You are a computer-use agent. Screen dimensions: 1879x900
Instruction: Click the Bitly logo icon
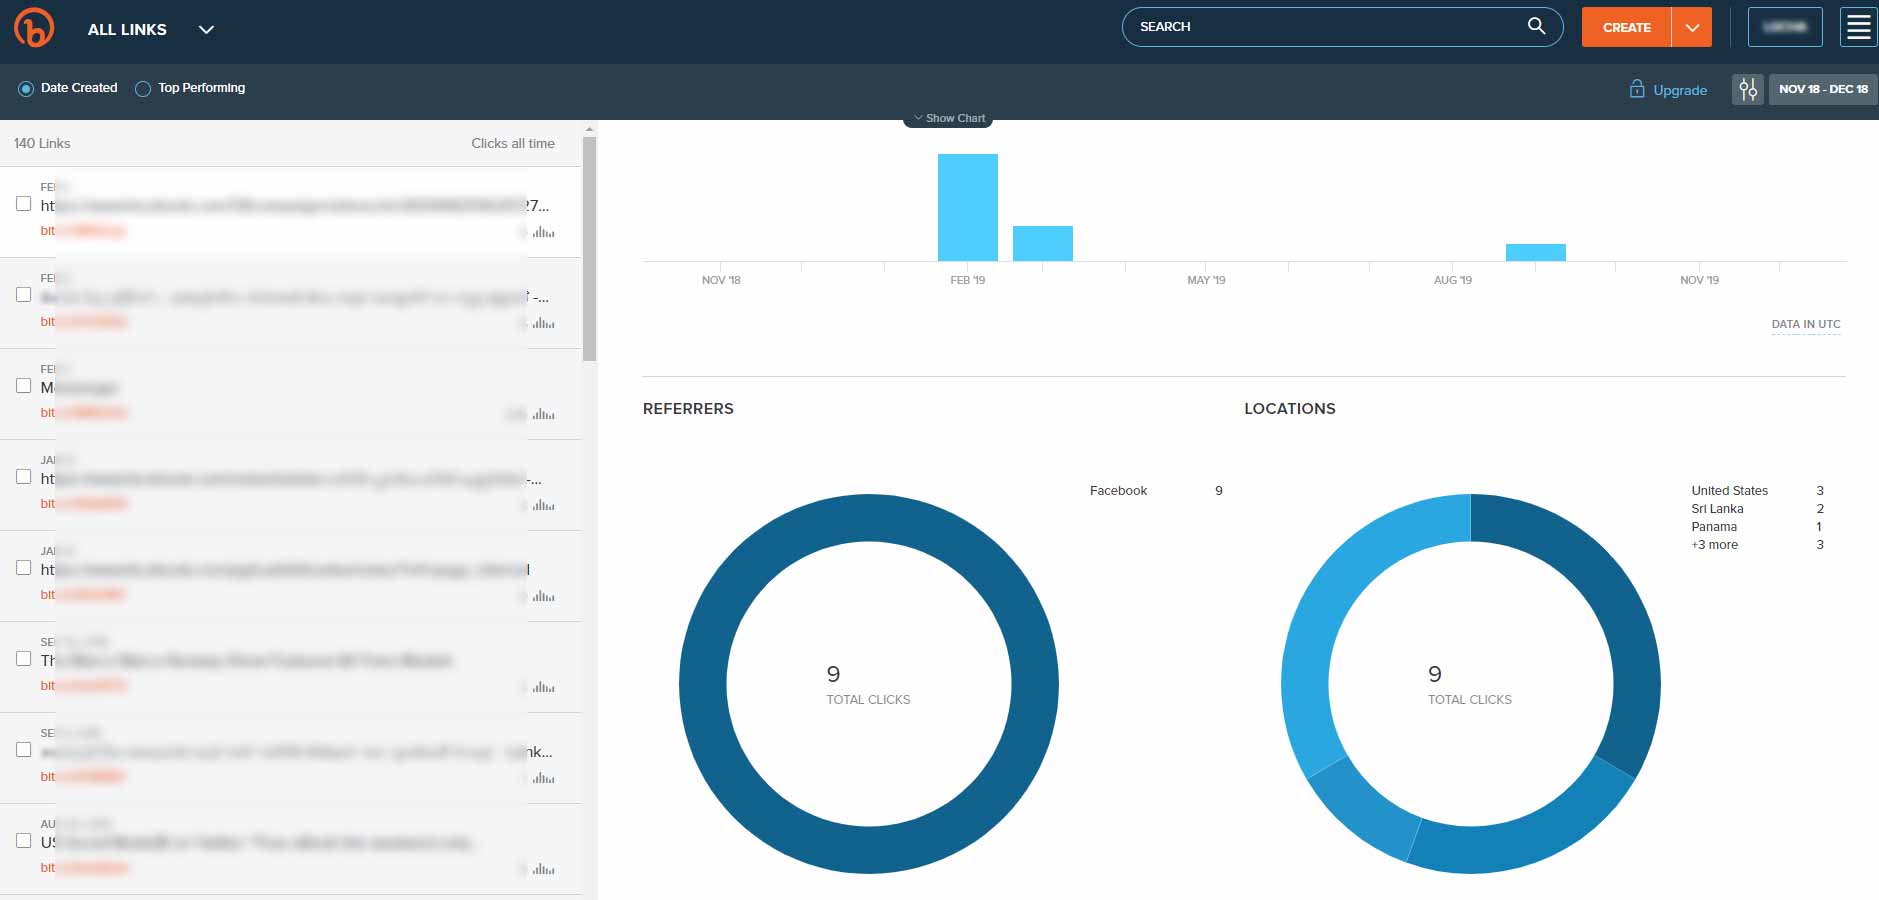34,28
